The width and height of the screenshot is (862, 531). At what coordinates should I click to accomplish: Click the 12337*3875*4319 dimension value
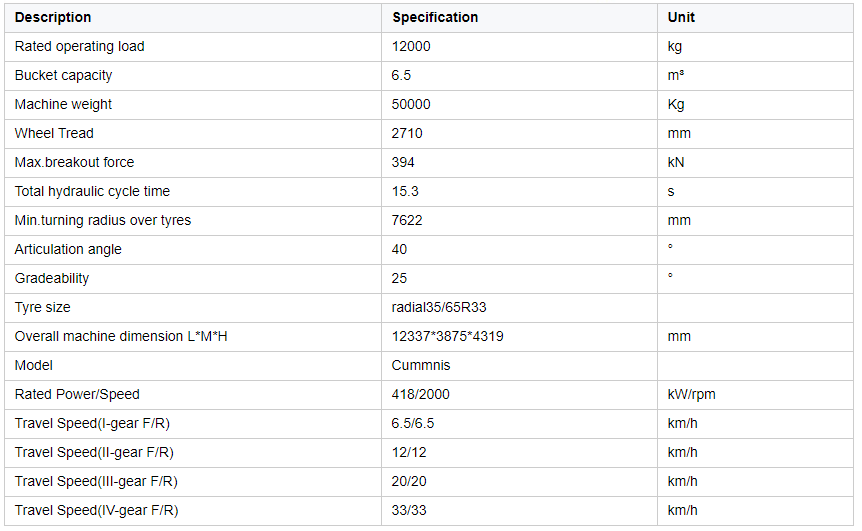447,336
